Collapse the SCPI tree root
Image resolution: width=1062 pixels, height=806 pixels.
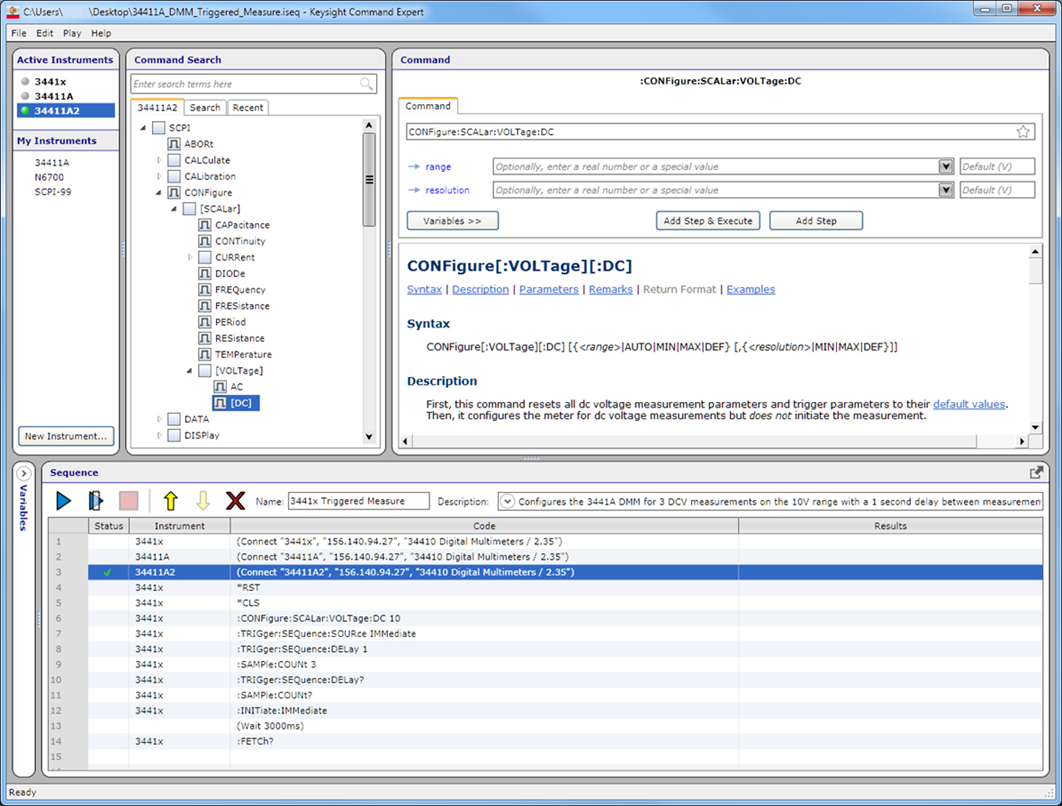(143, 128)
